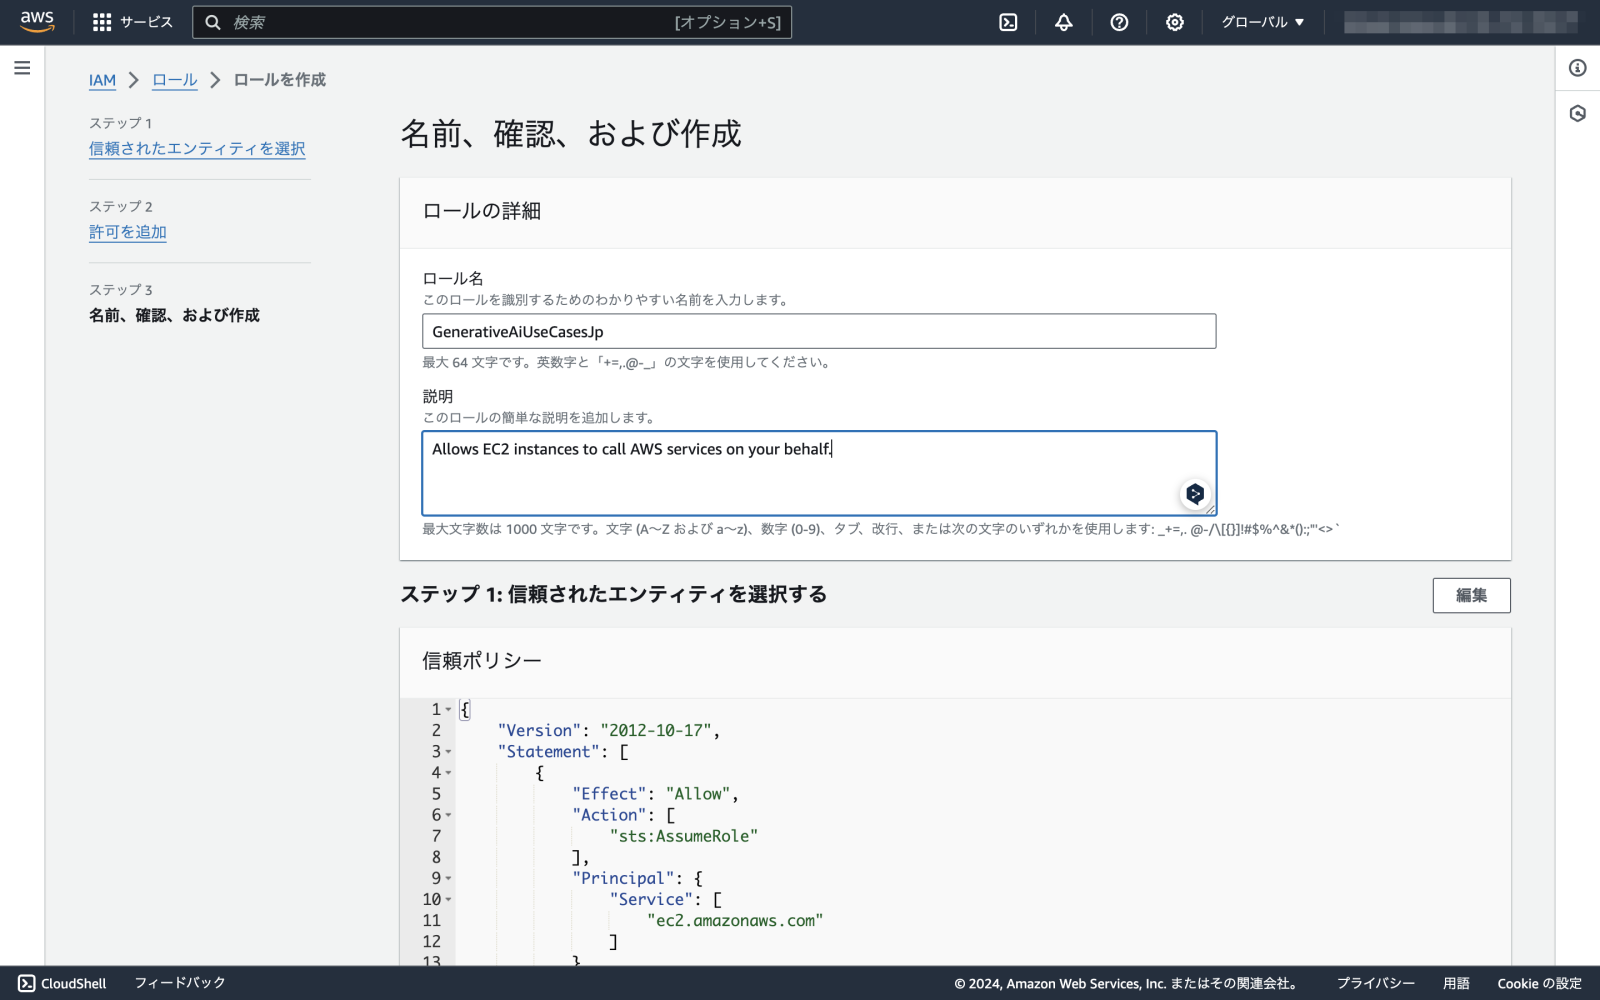
Task: Click the search bar in the top navigation
Action: 490,22
